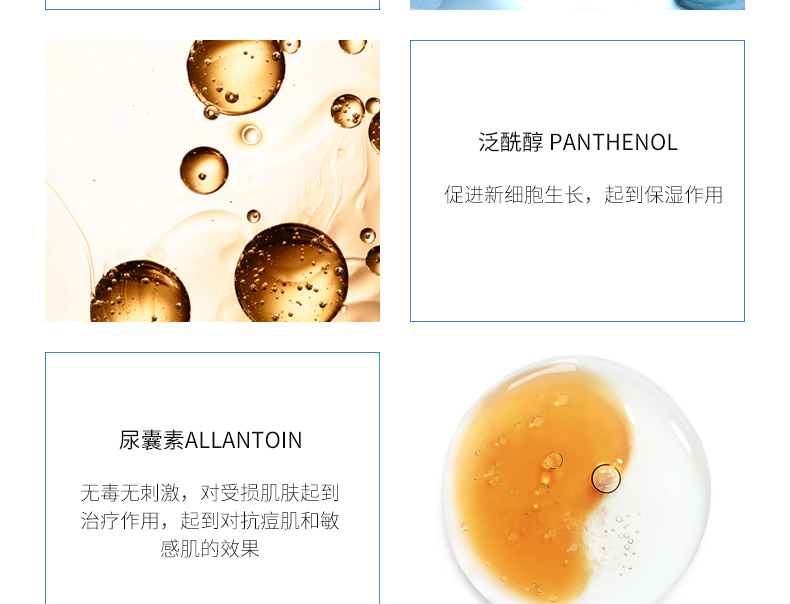The image size is (790, 604).
Task: Click the 促进新细胞生长，起到保湿作用 description
Action: 583,195
